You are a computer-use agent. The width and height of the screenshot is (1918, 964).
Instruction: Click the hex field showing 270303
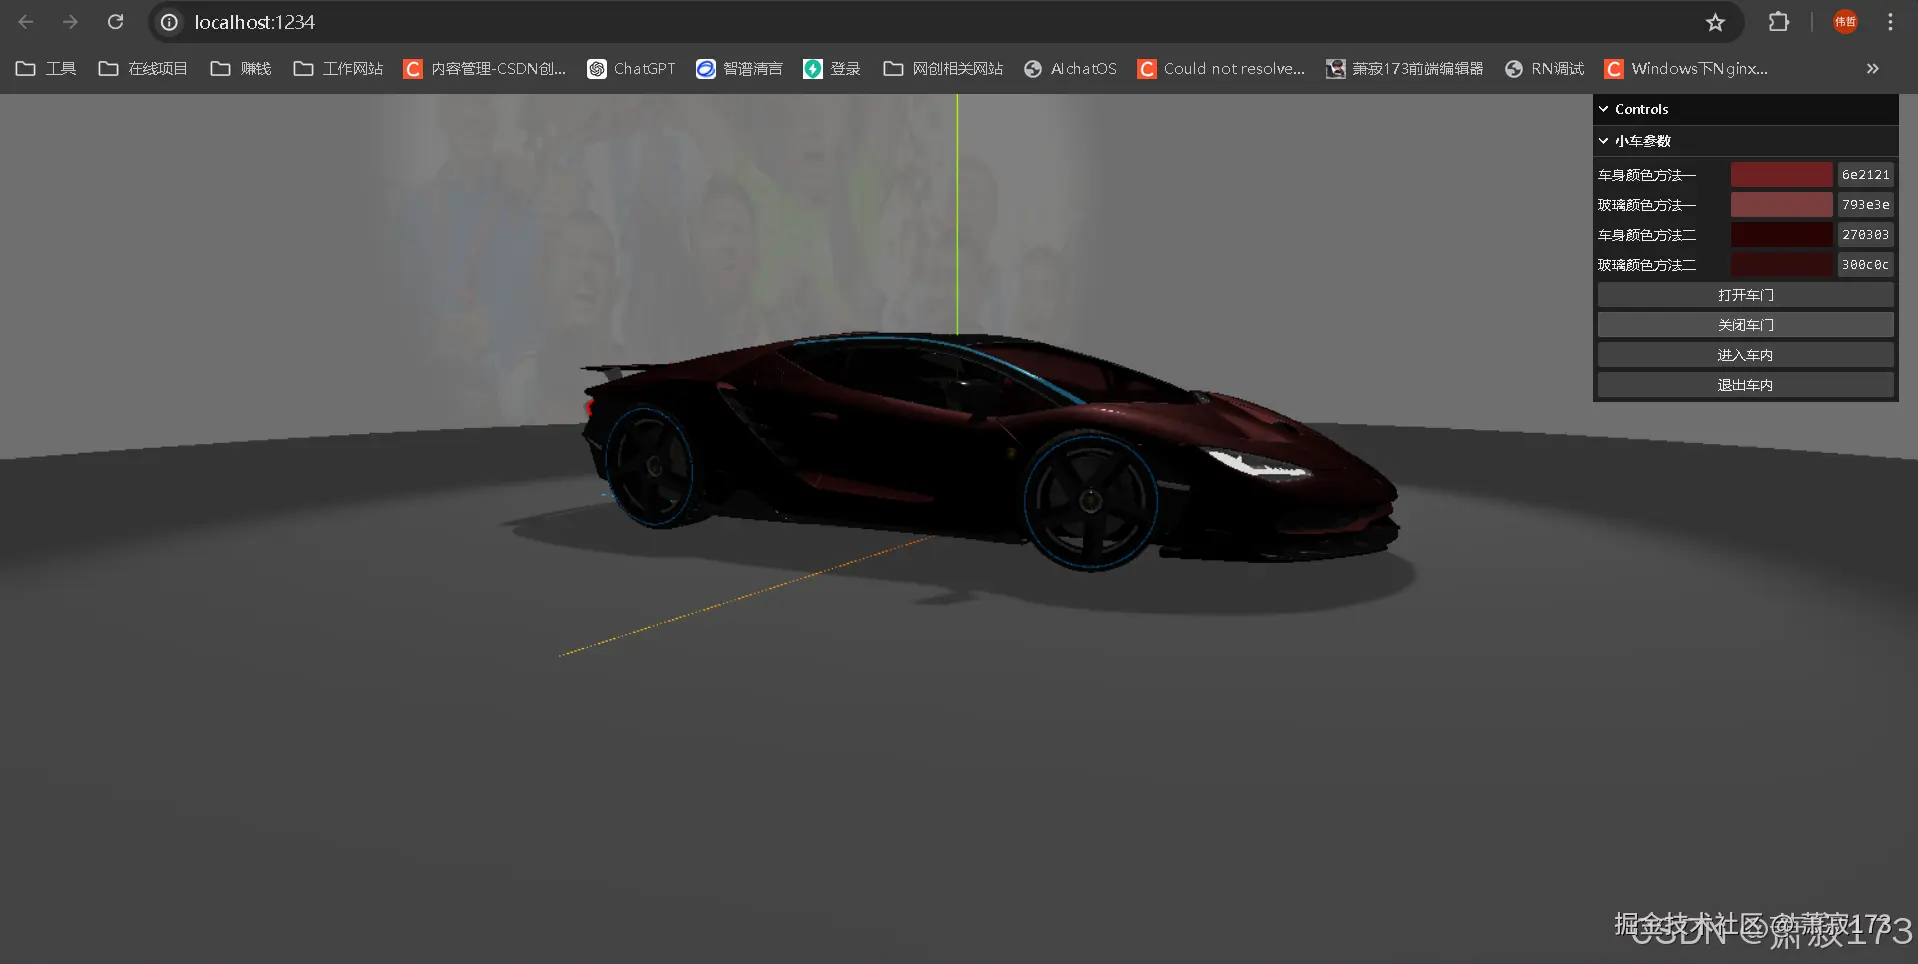click(x=1865, y=235)
